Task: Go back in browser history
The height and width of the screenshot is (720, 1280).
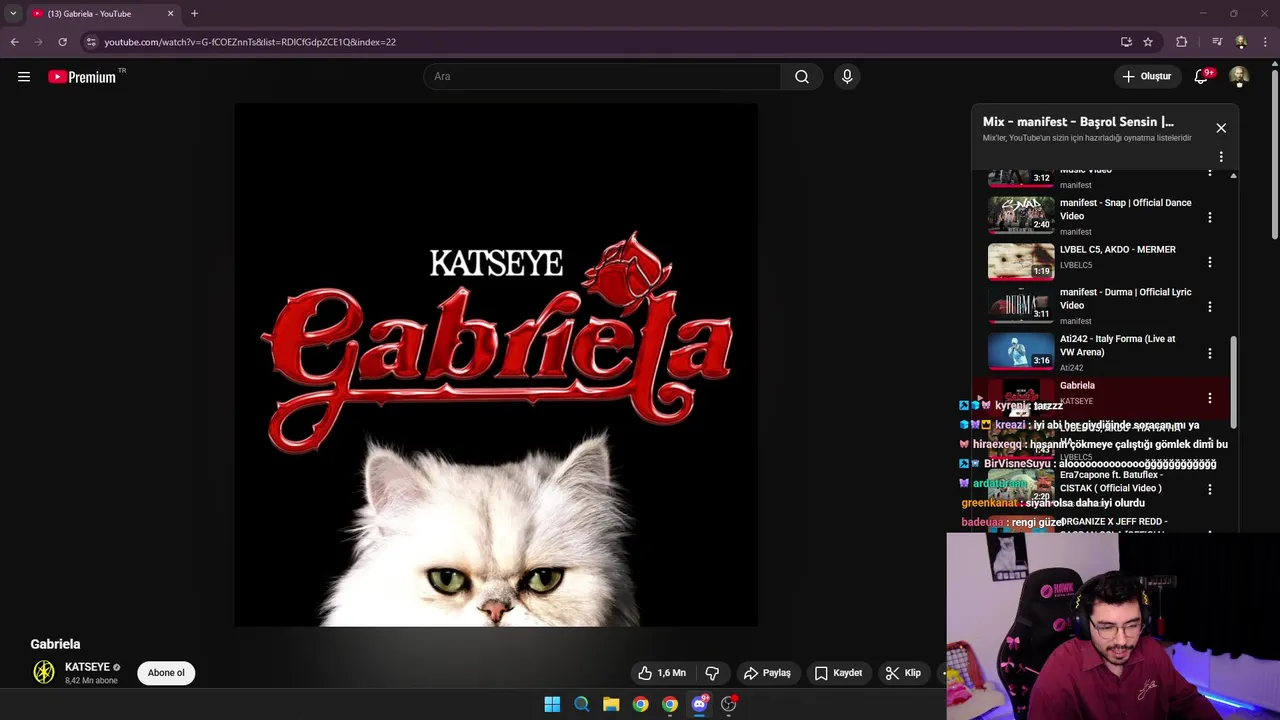Action: pos(14,42)
